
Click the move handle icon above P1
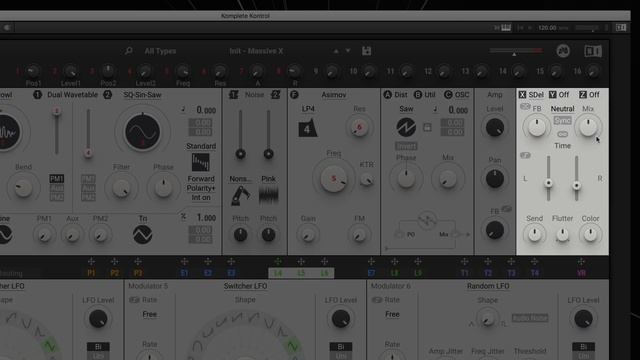91,261
